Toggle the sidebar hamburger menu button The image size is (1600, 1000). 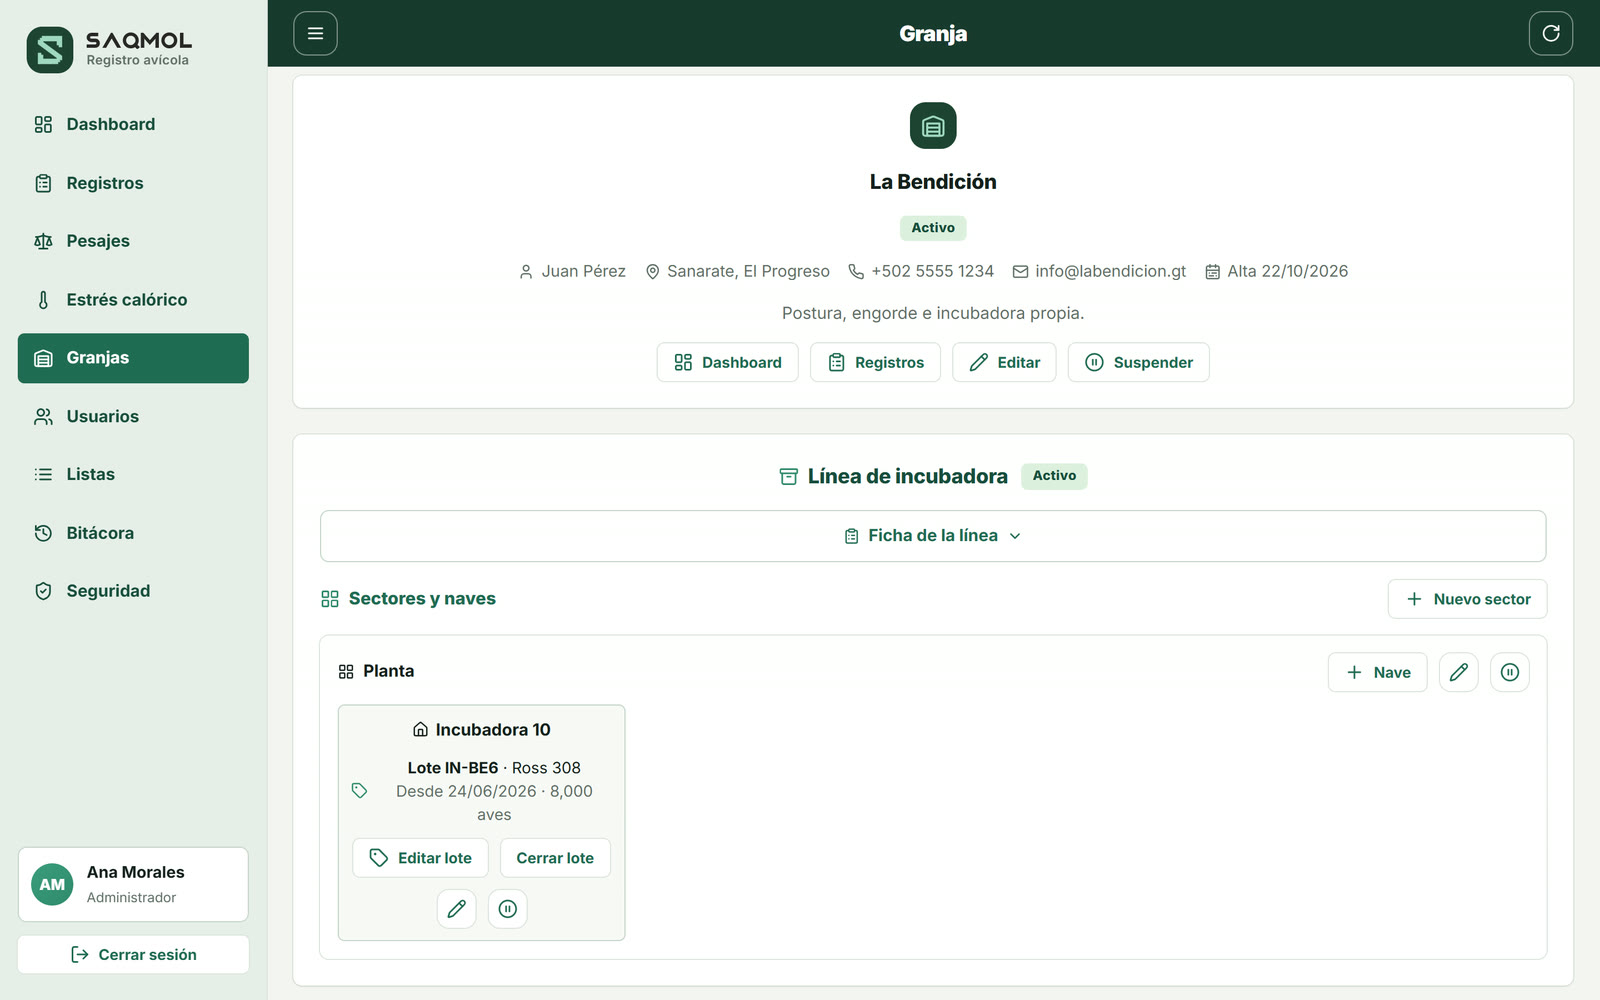(x=315, y=33)
